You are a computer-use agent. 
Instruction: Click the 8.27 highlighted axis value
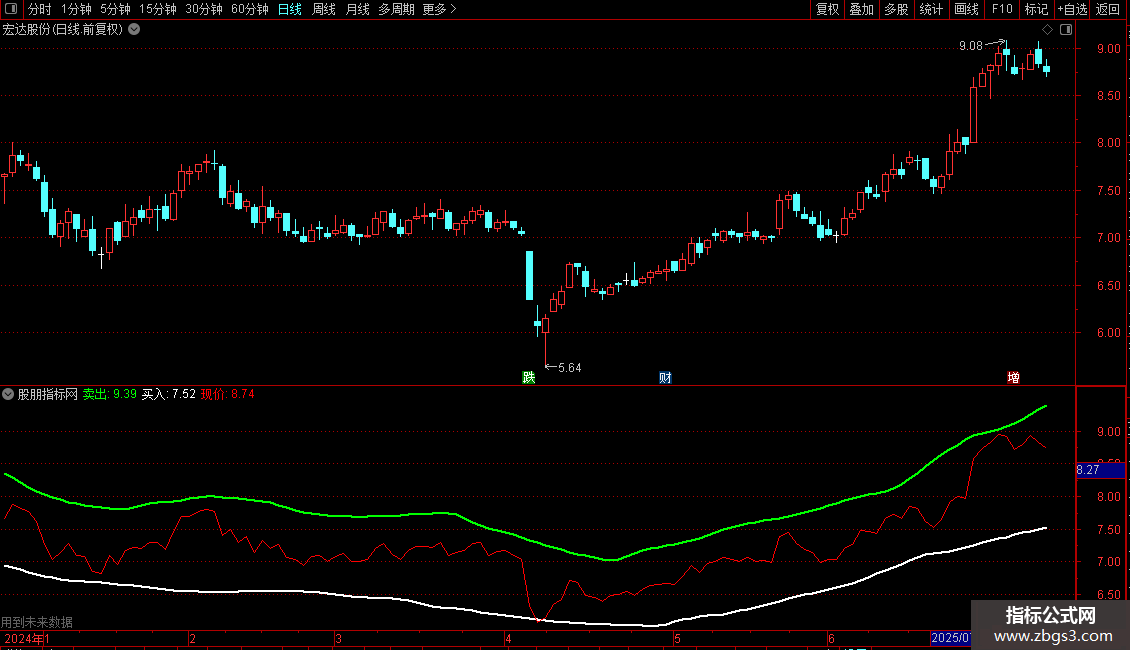point(1100,470)
